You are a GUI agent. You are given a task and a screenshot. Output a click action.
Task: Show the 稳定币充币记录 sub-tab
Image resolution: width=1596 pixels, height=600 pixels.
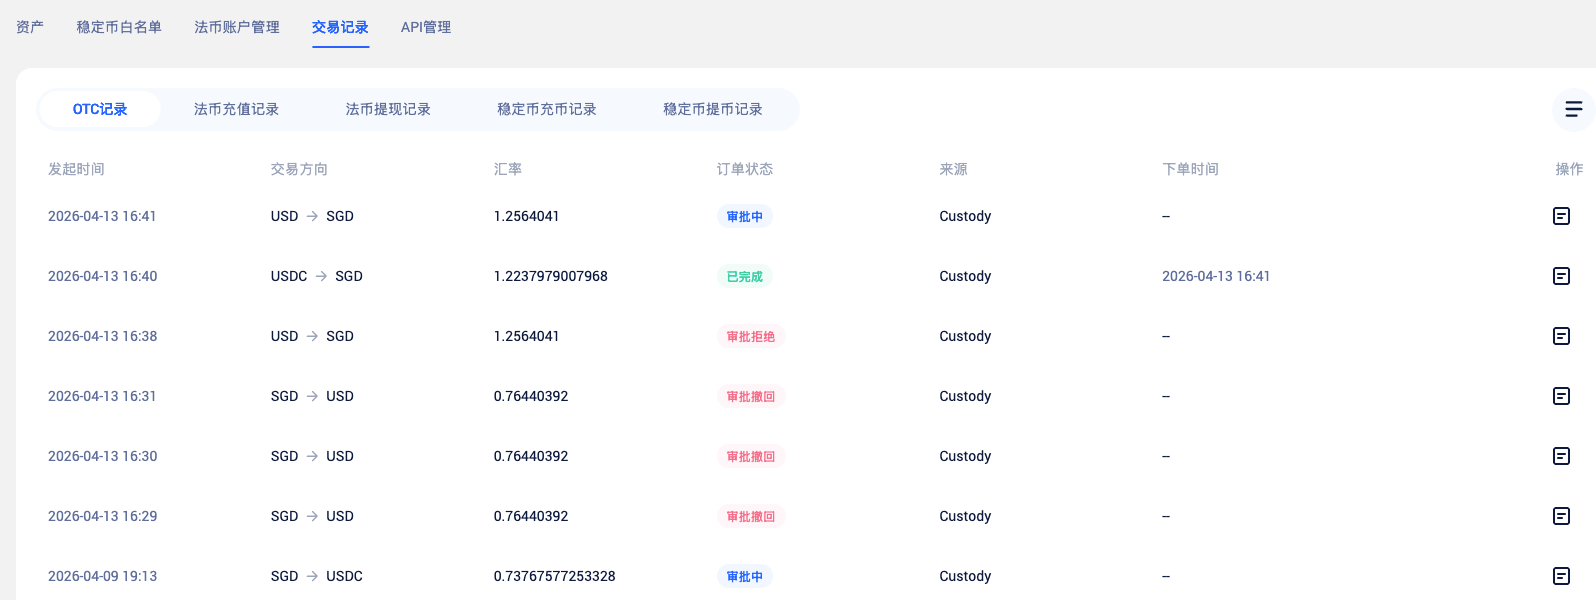(x=547, y=109)
